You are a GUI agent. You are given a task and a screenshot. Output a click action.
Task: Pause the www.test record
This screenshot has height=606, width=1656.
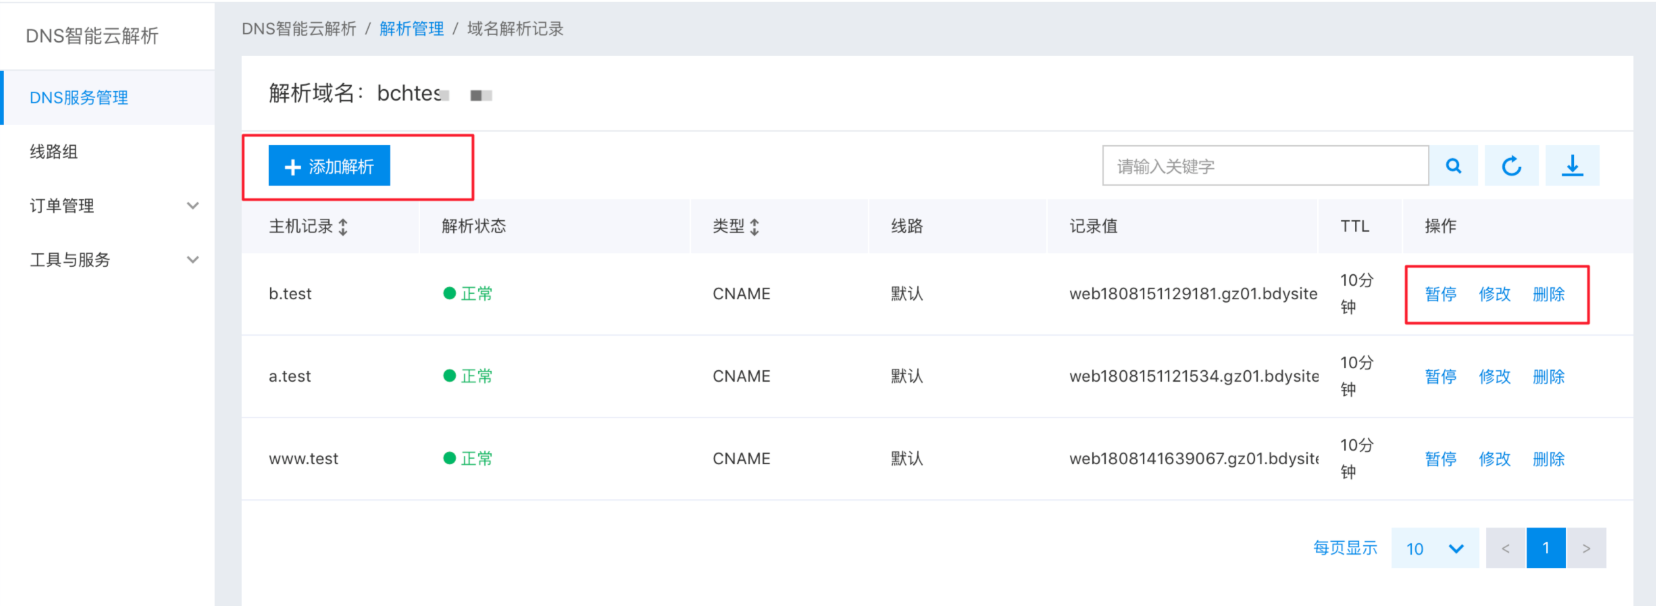click(x=1441, y=459)
